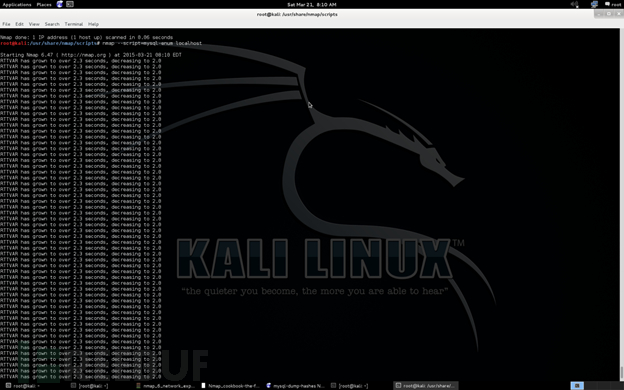Viewport: 624px width, 390px height.
Task: Open the root user menu
Action: pyautogui.click(x=613, y=4)
